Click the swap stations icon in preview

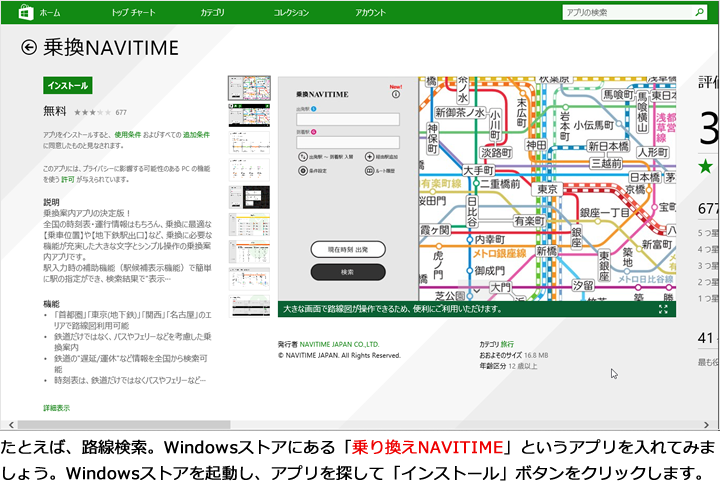pyautogui.click(x=303, y=157)
